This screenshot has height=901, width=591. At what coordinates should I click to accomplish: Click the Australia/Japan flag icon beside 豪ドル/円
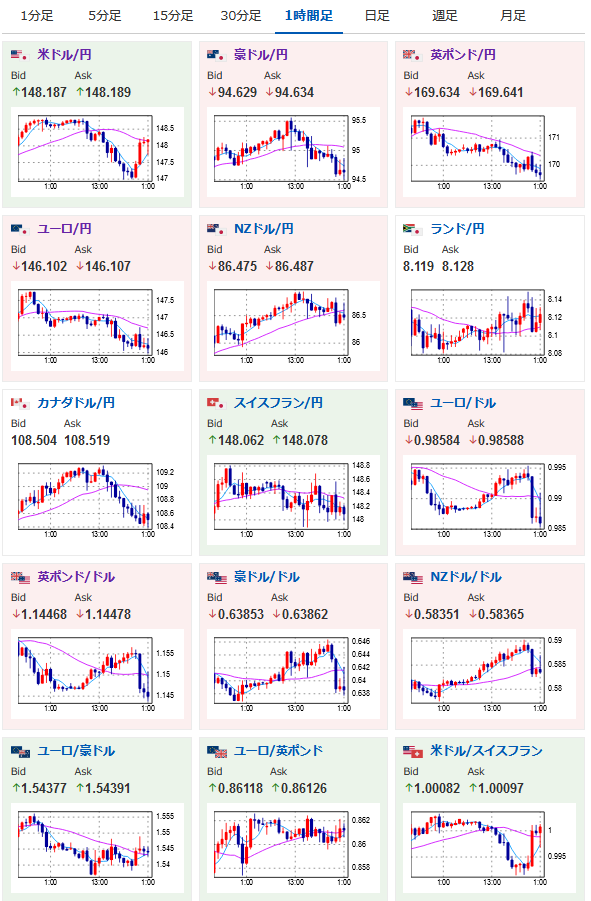[x=216, y=55]
